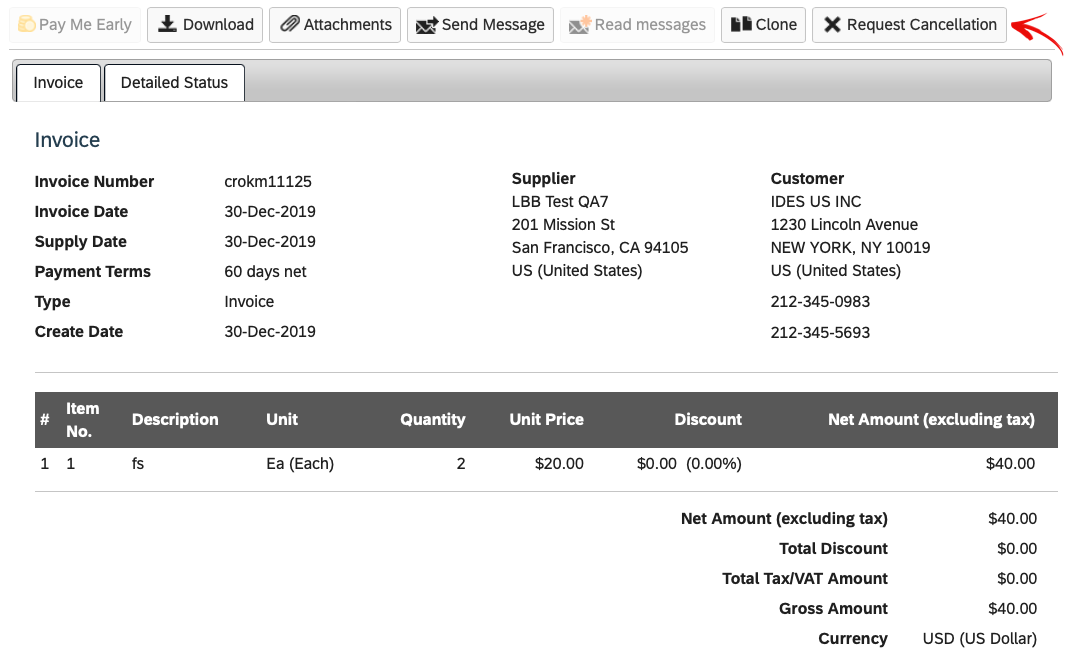This screenshot has height=671, width=1082.
Task: Switch to the Detailed Status tab
Action: coord(174,83)
